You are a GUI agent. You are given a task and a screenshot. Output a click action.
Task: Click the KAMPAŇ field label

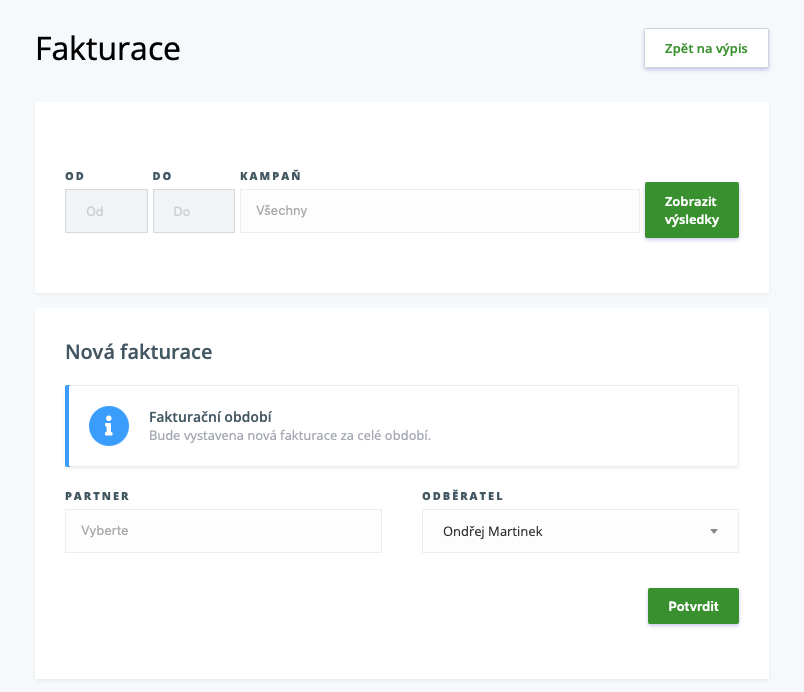tap(270, 176)
